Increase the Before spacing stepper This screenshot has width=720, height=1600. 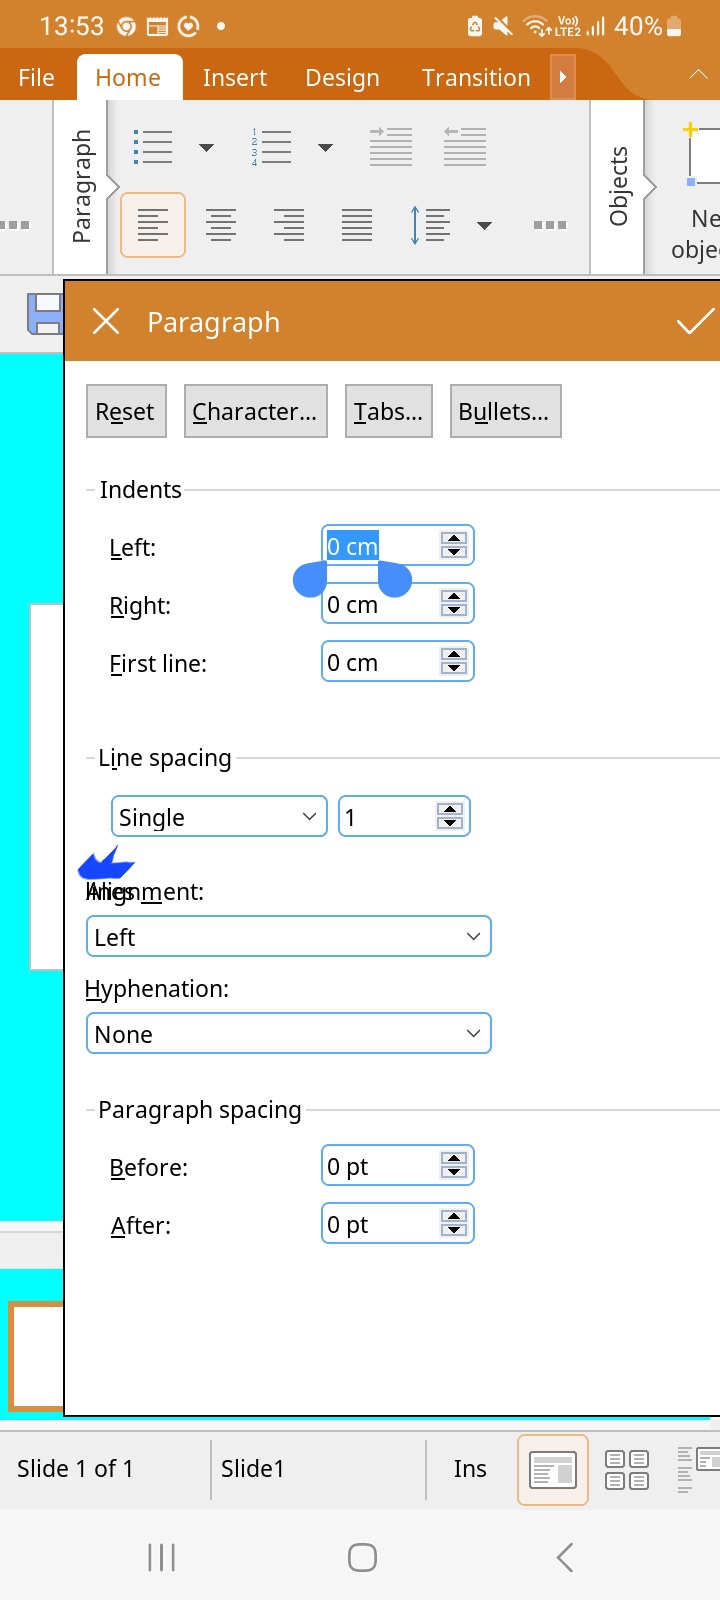[x=454, y=1159]
